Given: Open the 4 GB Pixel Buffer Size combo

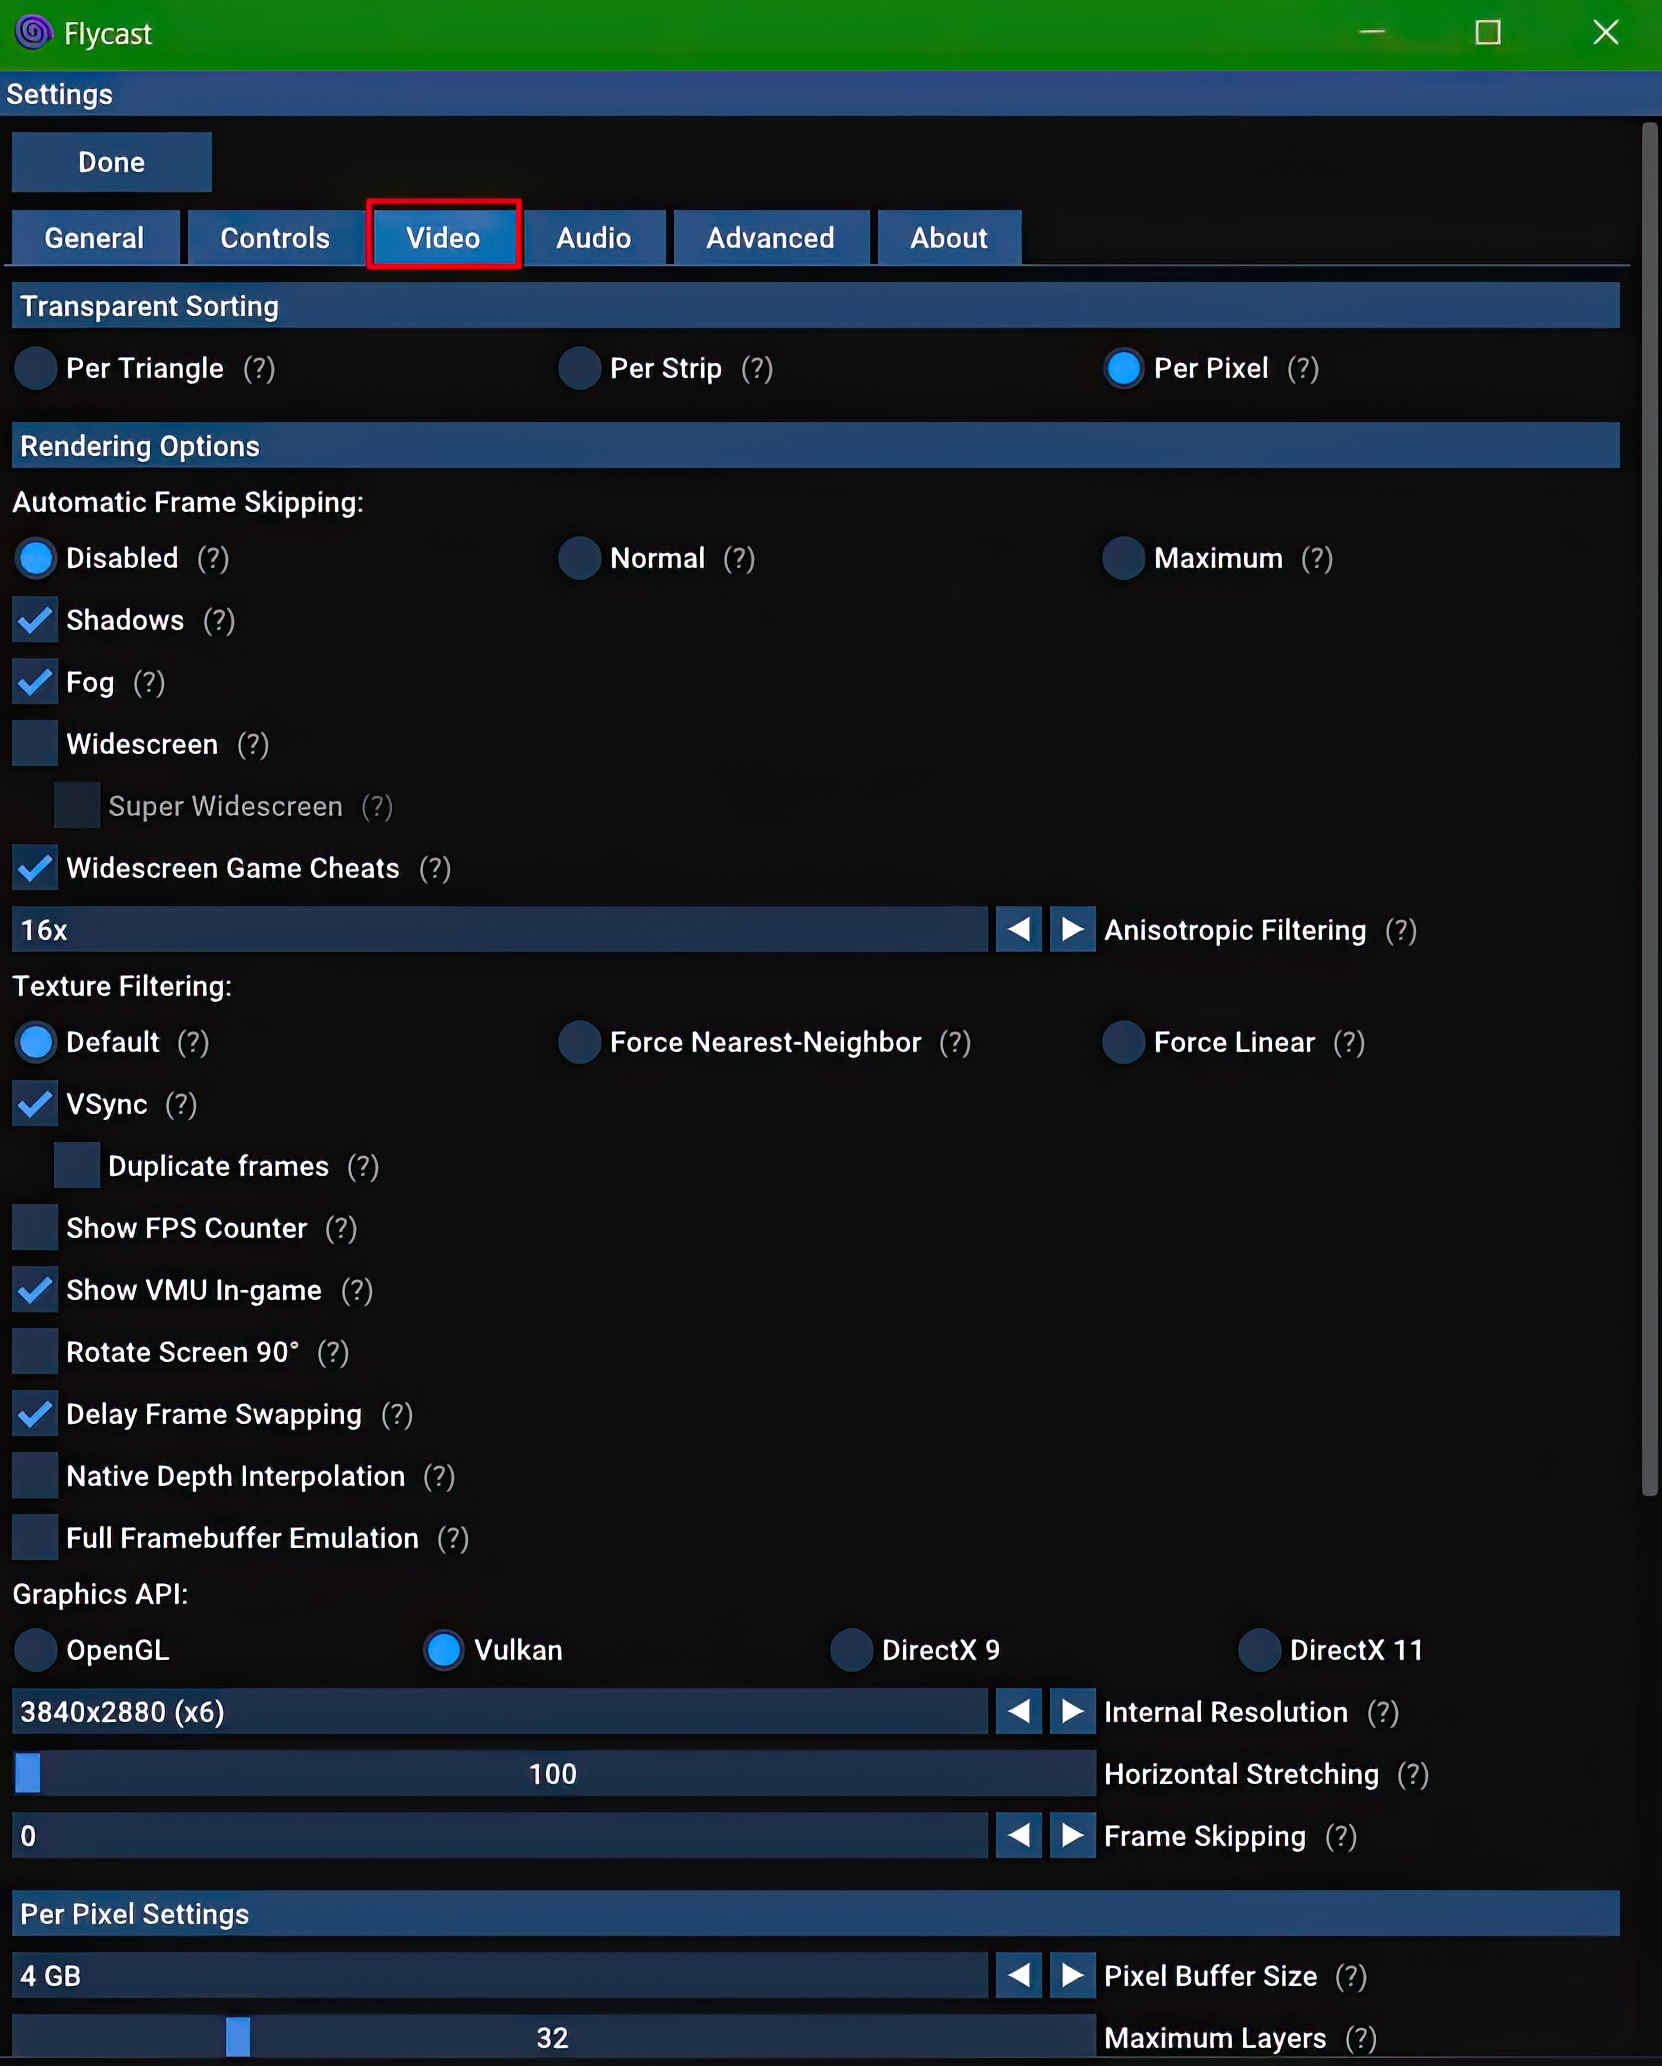Looking at the screenshot, I should tap(498, 1977).
